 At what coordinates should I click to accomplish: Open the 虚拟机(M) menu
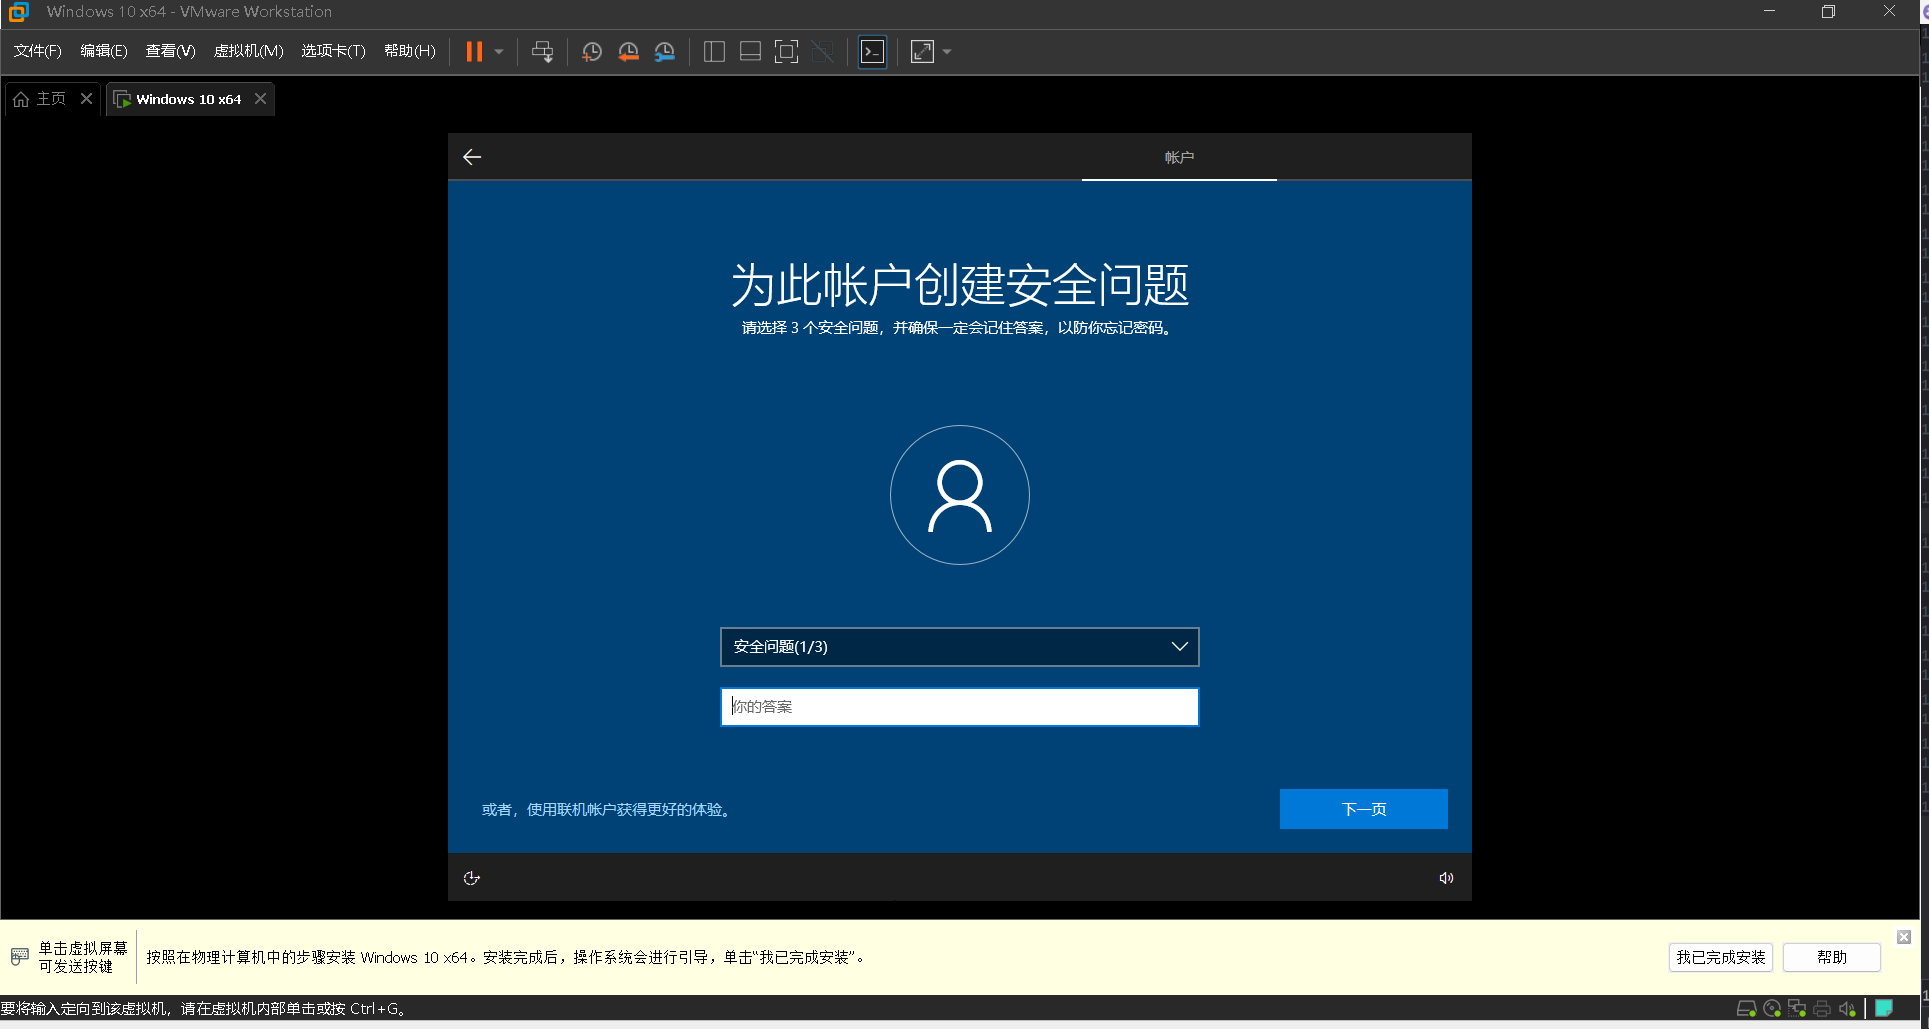(x=249, y=51)
